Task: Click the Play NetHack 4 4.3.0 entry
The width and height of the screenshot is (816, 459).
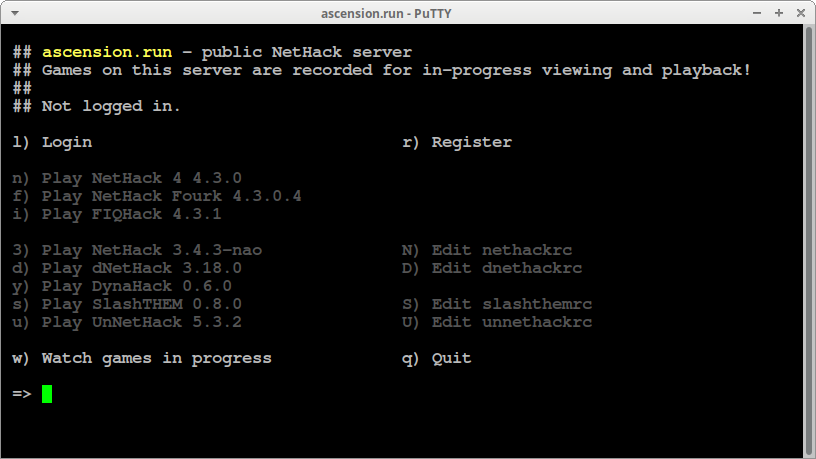Action: tap(127, 178)
